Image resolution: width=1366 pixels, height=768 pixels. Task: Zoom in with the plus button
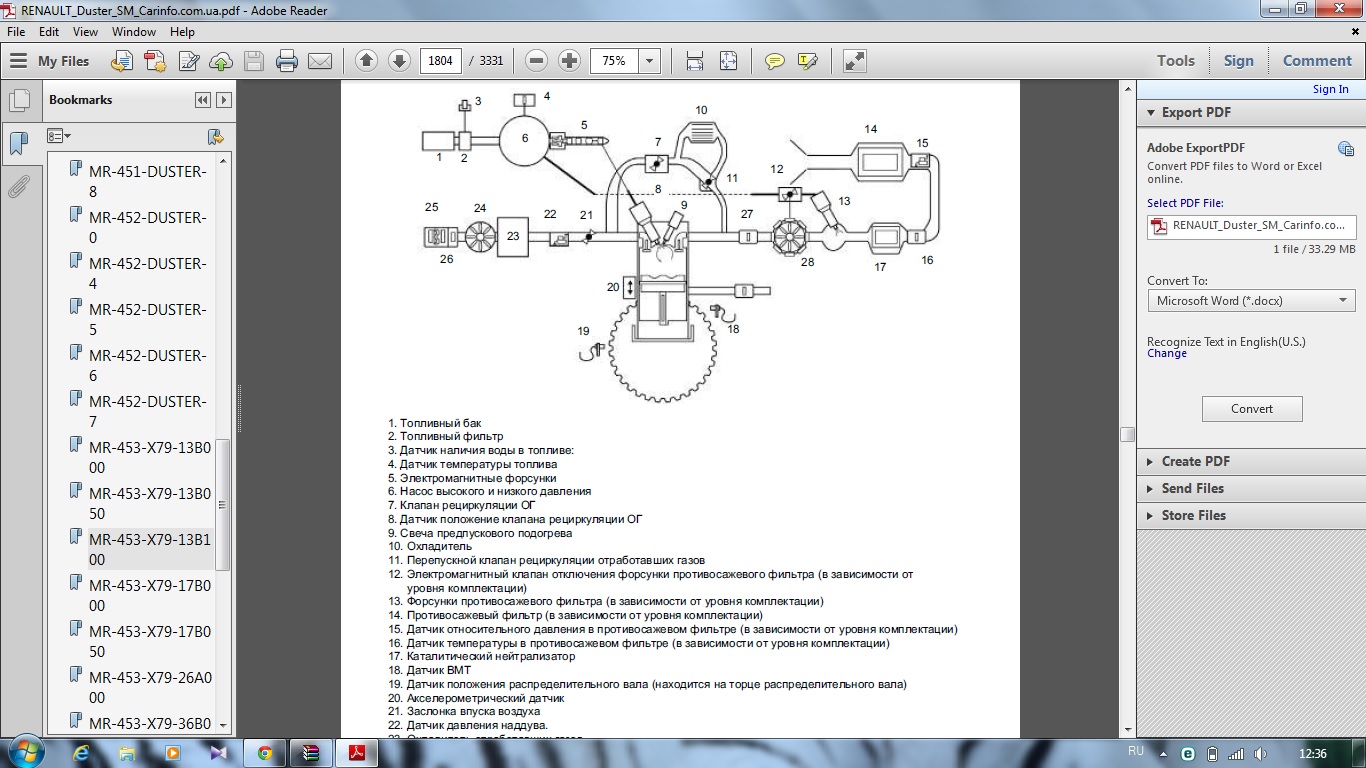pyautogui.click(x=570, y=61)
